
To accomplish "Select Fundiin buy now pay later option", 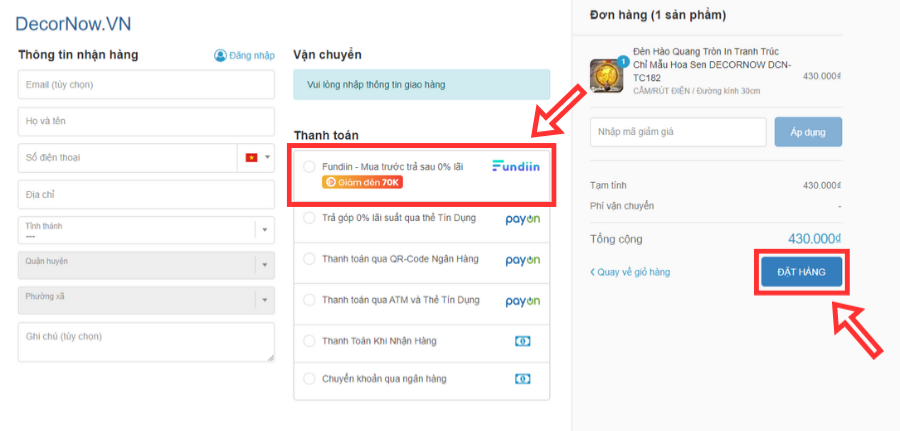I will tap(309, 166).
